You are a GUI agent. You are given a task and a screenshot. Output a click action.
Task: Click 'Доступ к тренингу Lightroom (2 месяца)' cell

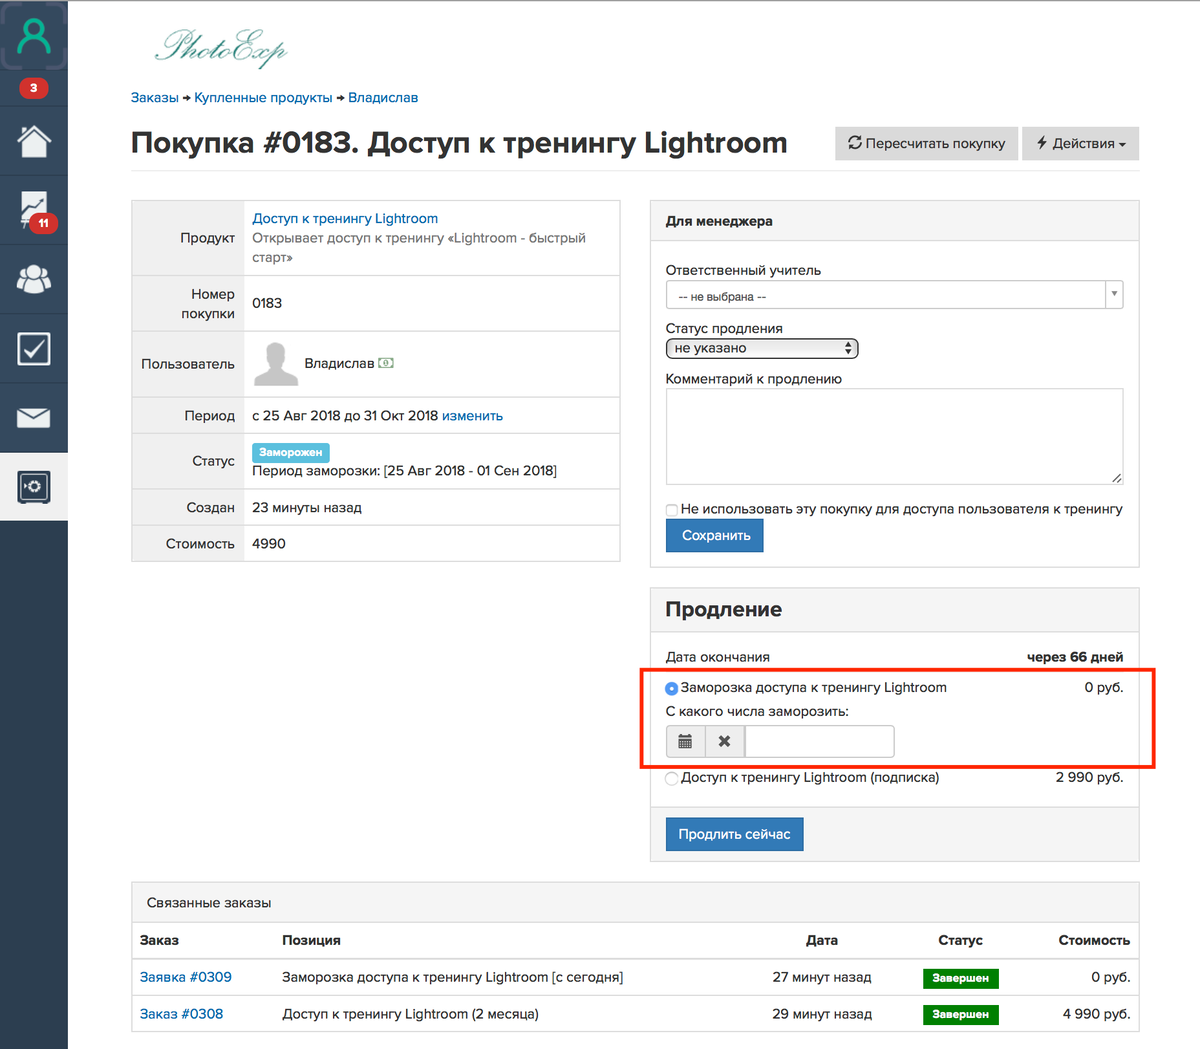pyautogui.click(x=410, y=1013)
